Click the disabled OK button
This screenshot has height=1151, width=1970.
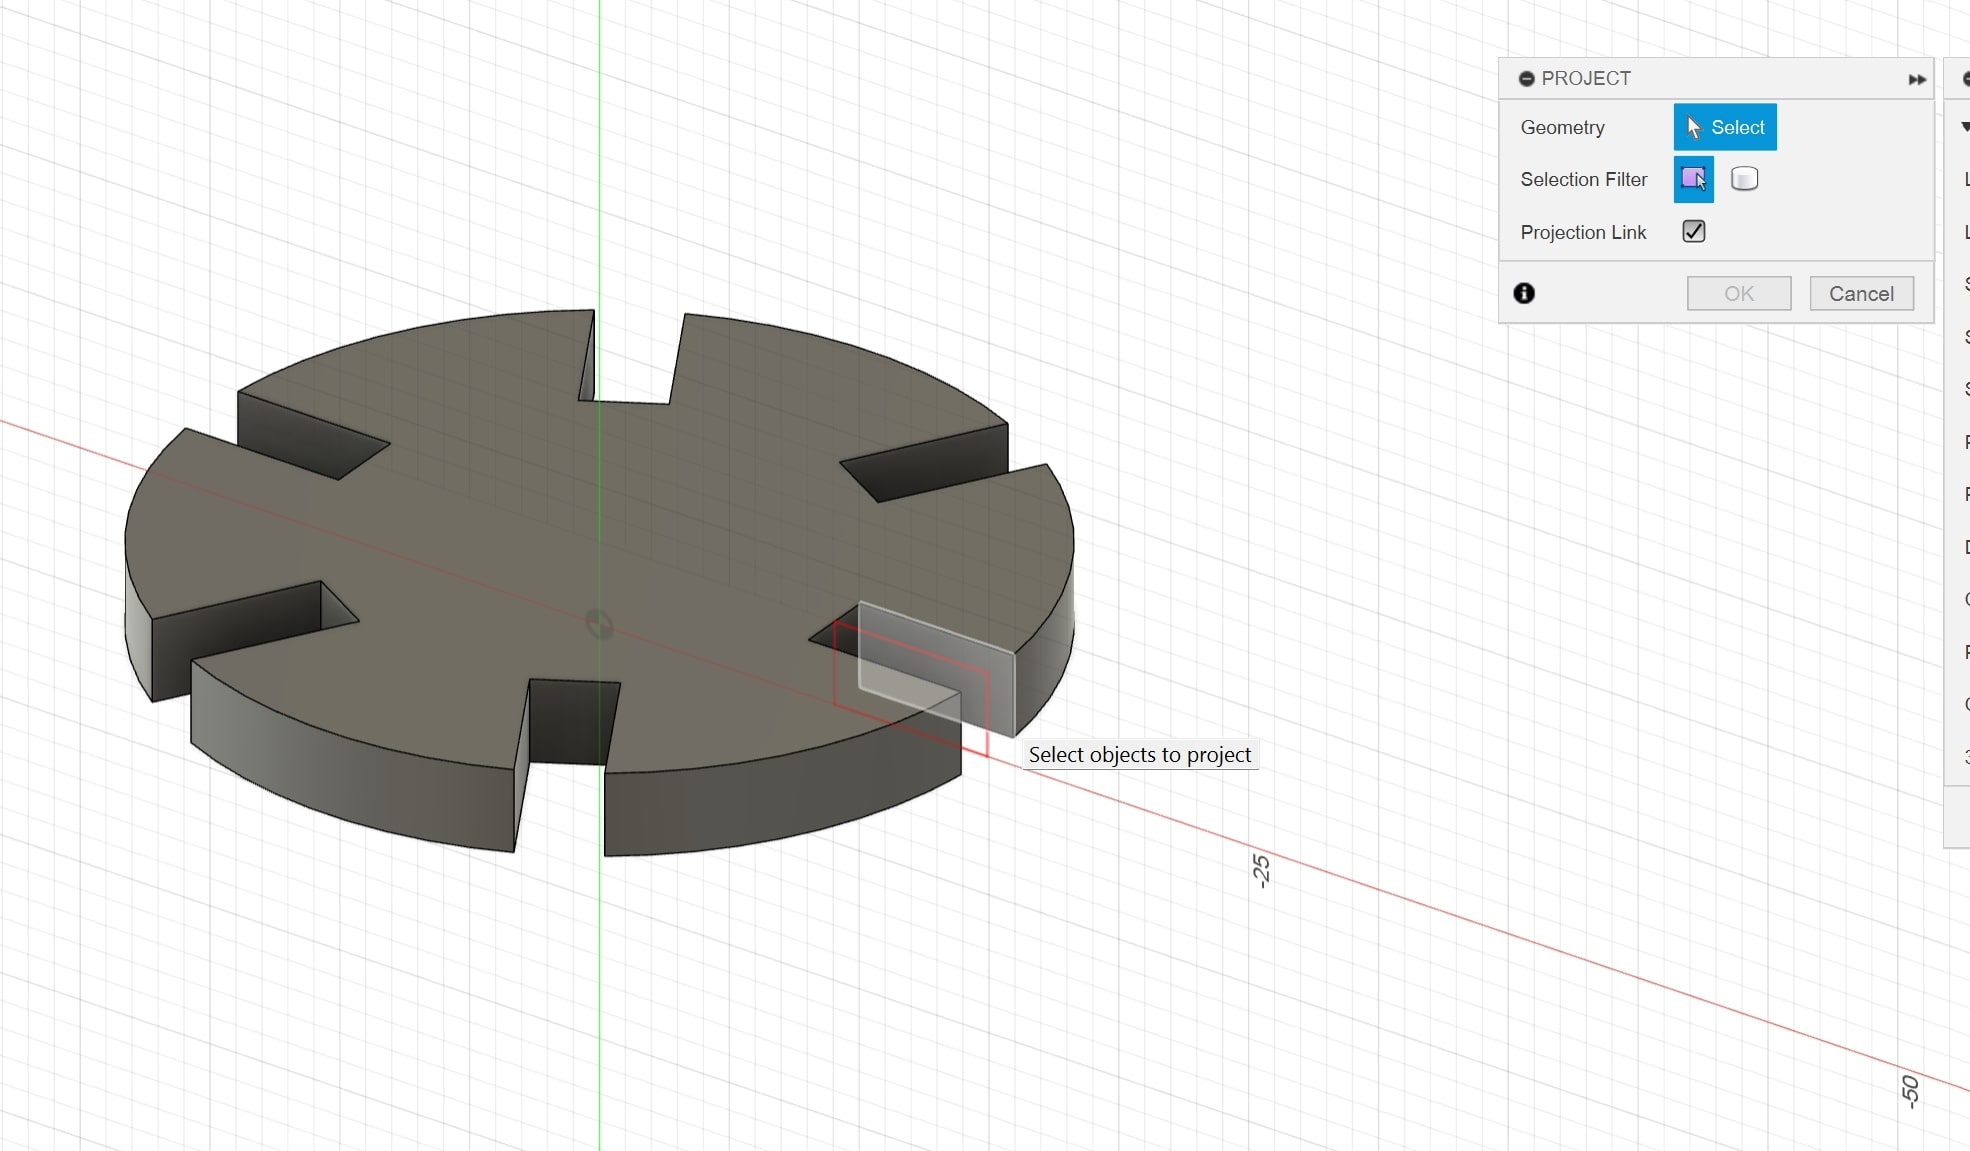click(1739, 293)
